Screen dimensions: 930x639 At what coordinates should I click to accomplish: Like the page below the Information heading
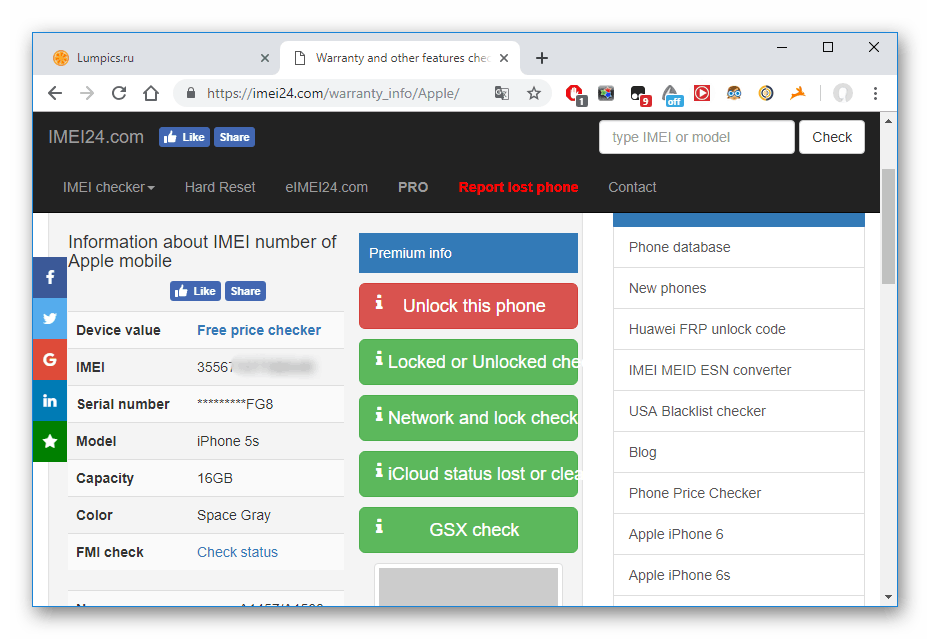pos(196,291)
